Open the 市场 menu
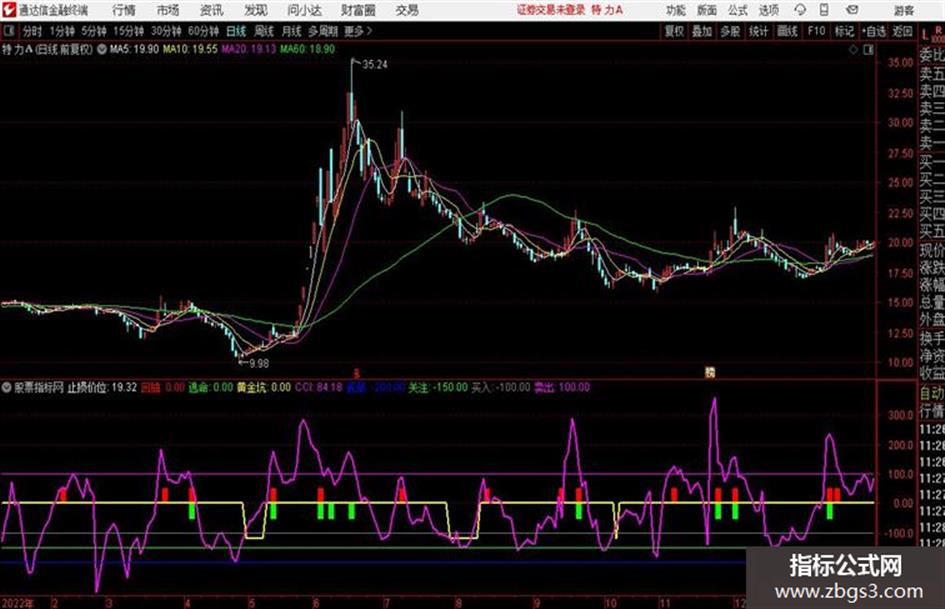 point(168,10)
